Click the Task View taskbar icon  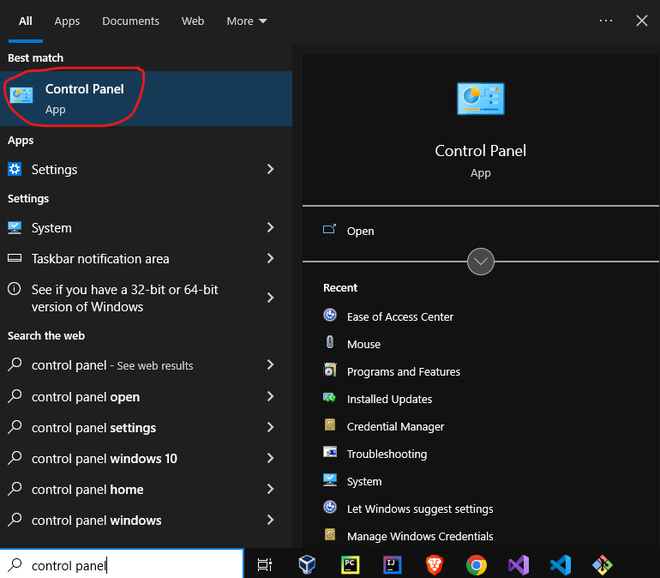point(265,565)
